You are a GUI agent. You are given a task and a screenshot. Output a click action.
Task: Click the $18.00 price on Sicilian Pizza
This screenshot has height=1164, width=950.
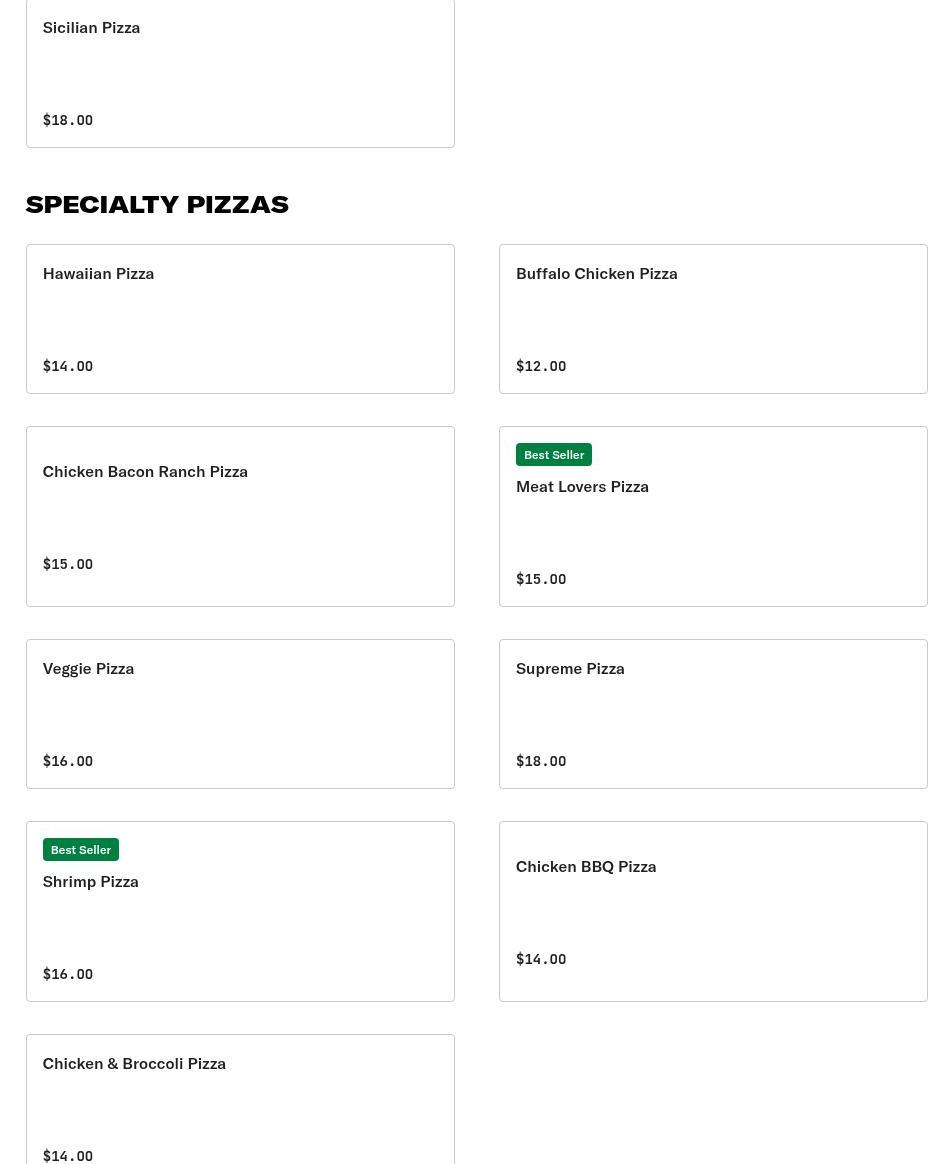coord(68,120)
